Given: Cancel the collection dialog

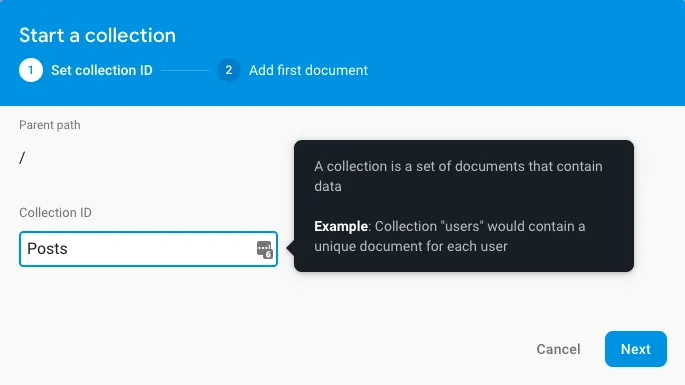Looking at the screenshot, I should pyautogui.click(x=558, y=349).
